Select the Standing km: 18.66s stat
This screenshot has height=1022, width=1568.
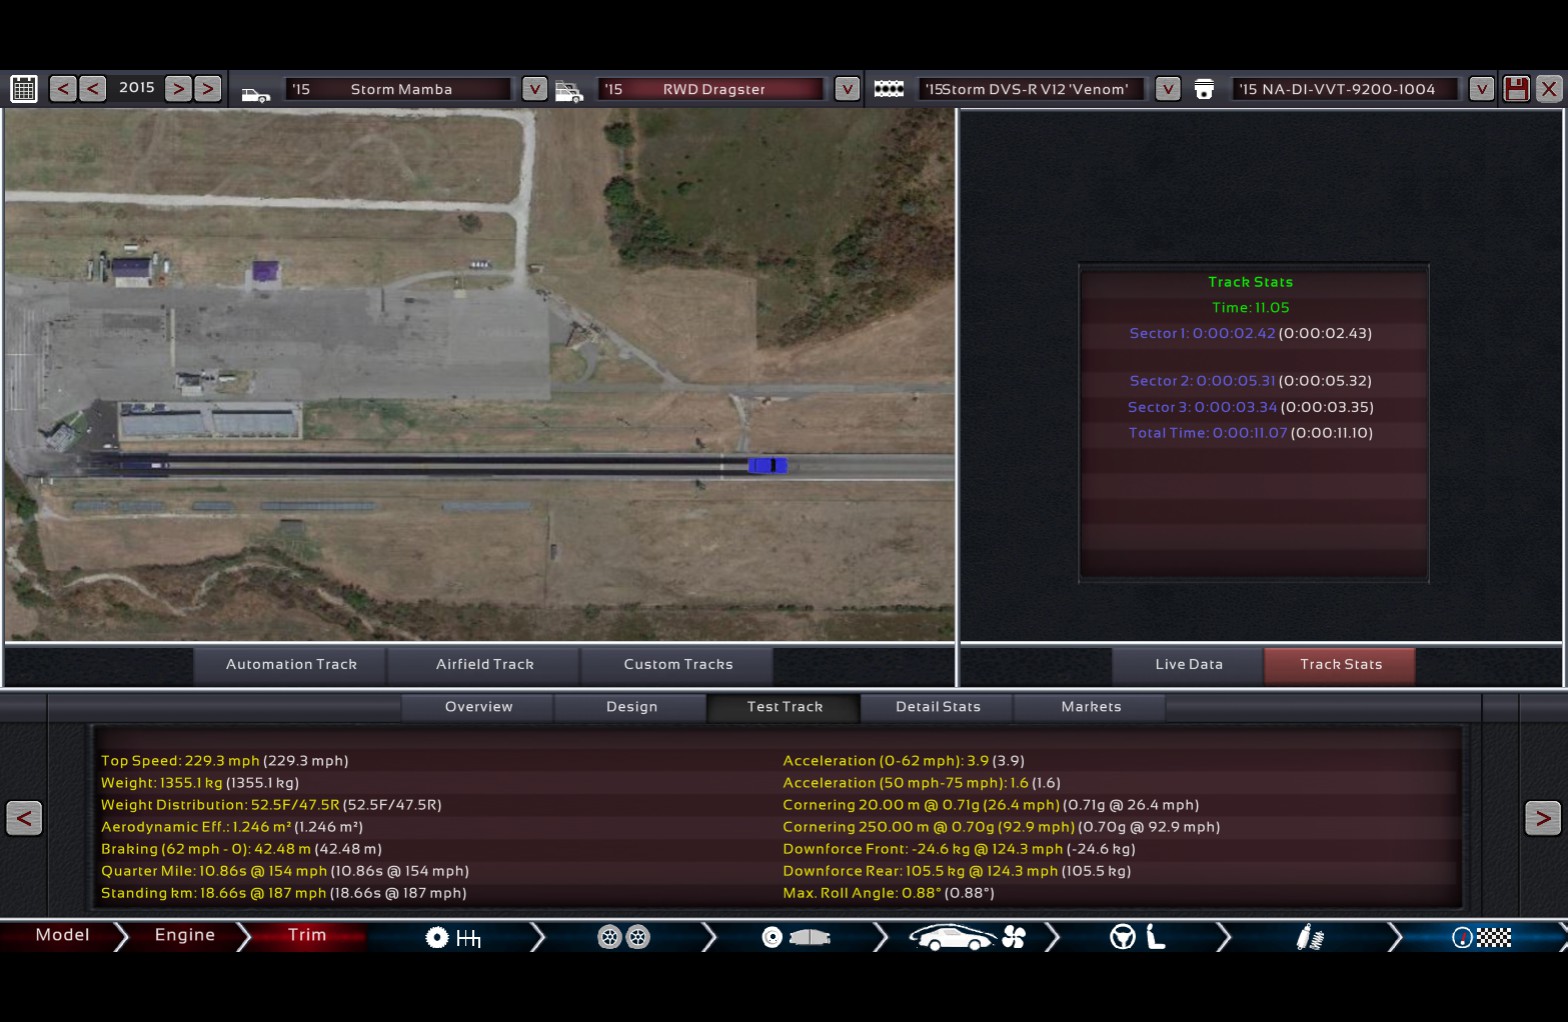pos(284,893)
